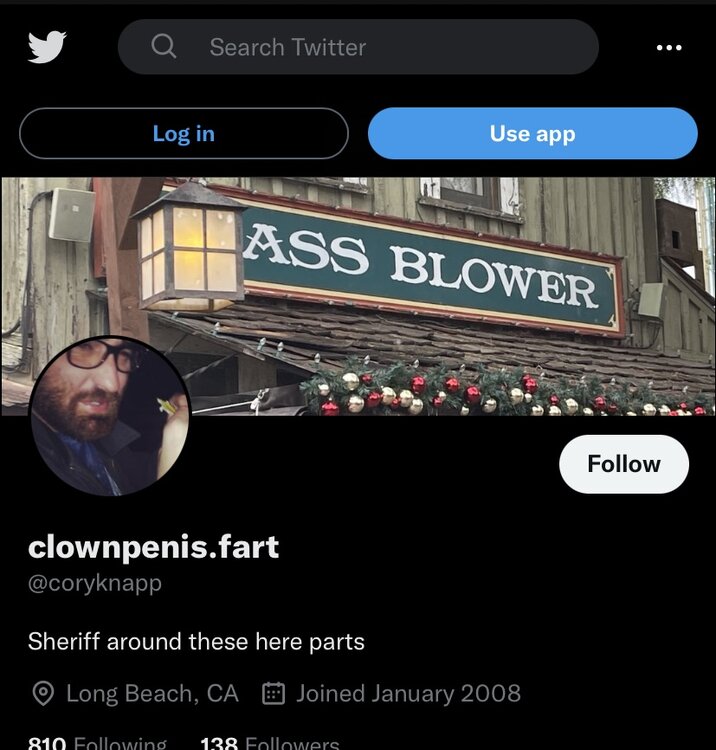Click the @coryknapp handle
This screenshot has width=716, height=750.
pyautogui.click(x=95, y=584)
